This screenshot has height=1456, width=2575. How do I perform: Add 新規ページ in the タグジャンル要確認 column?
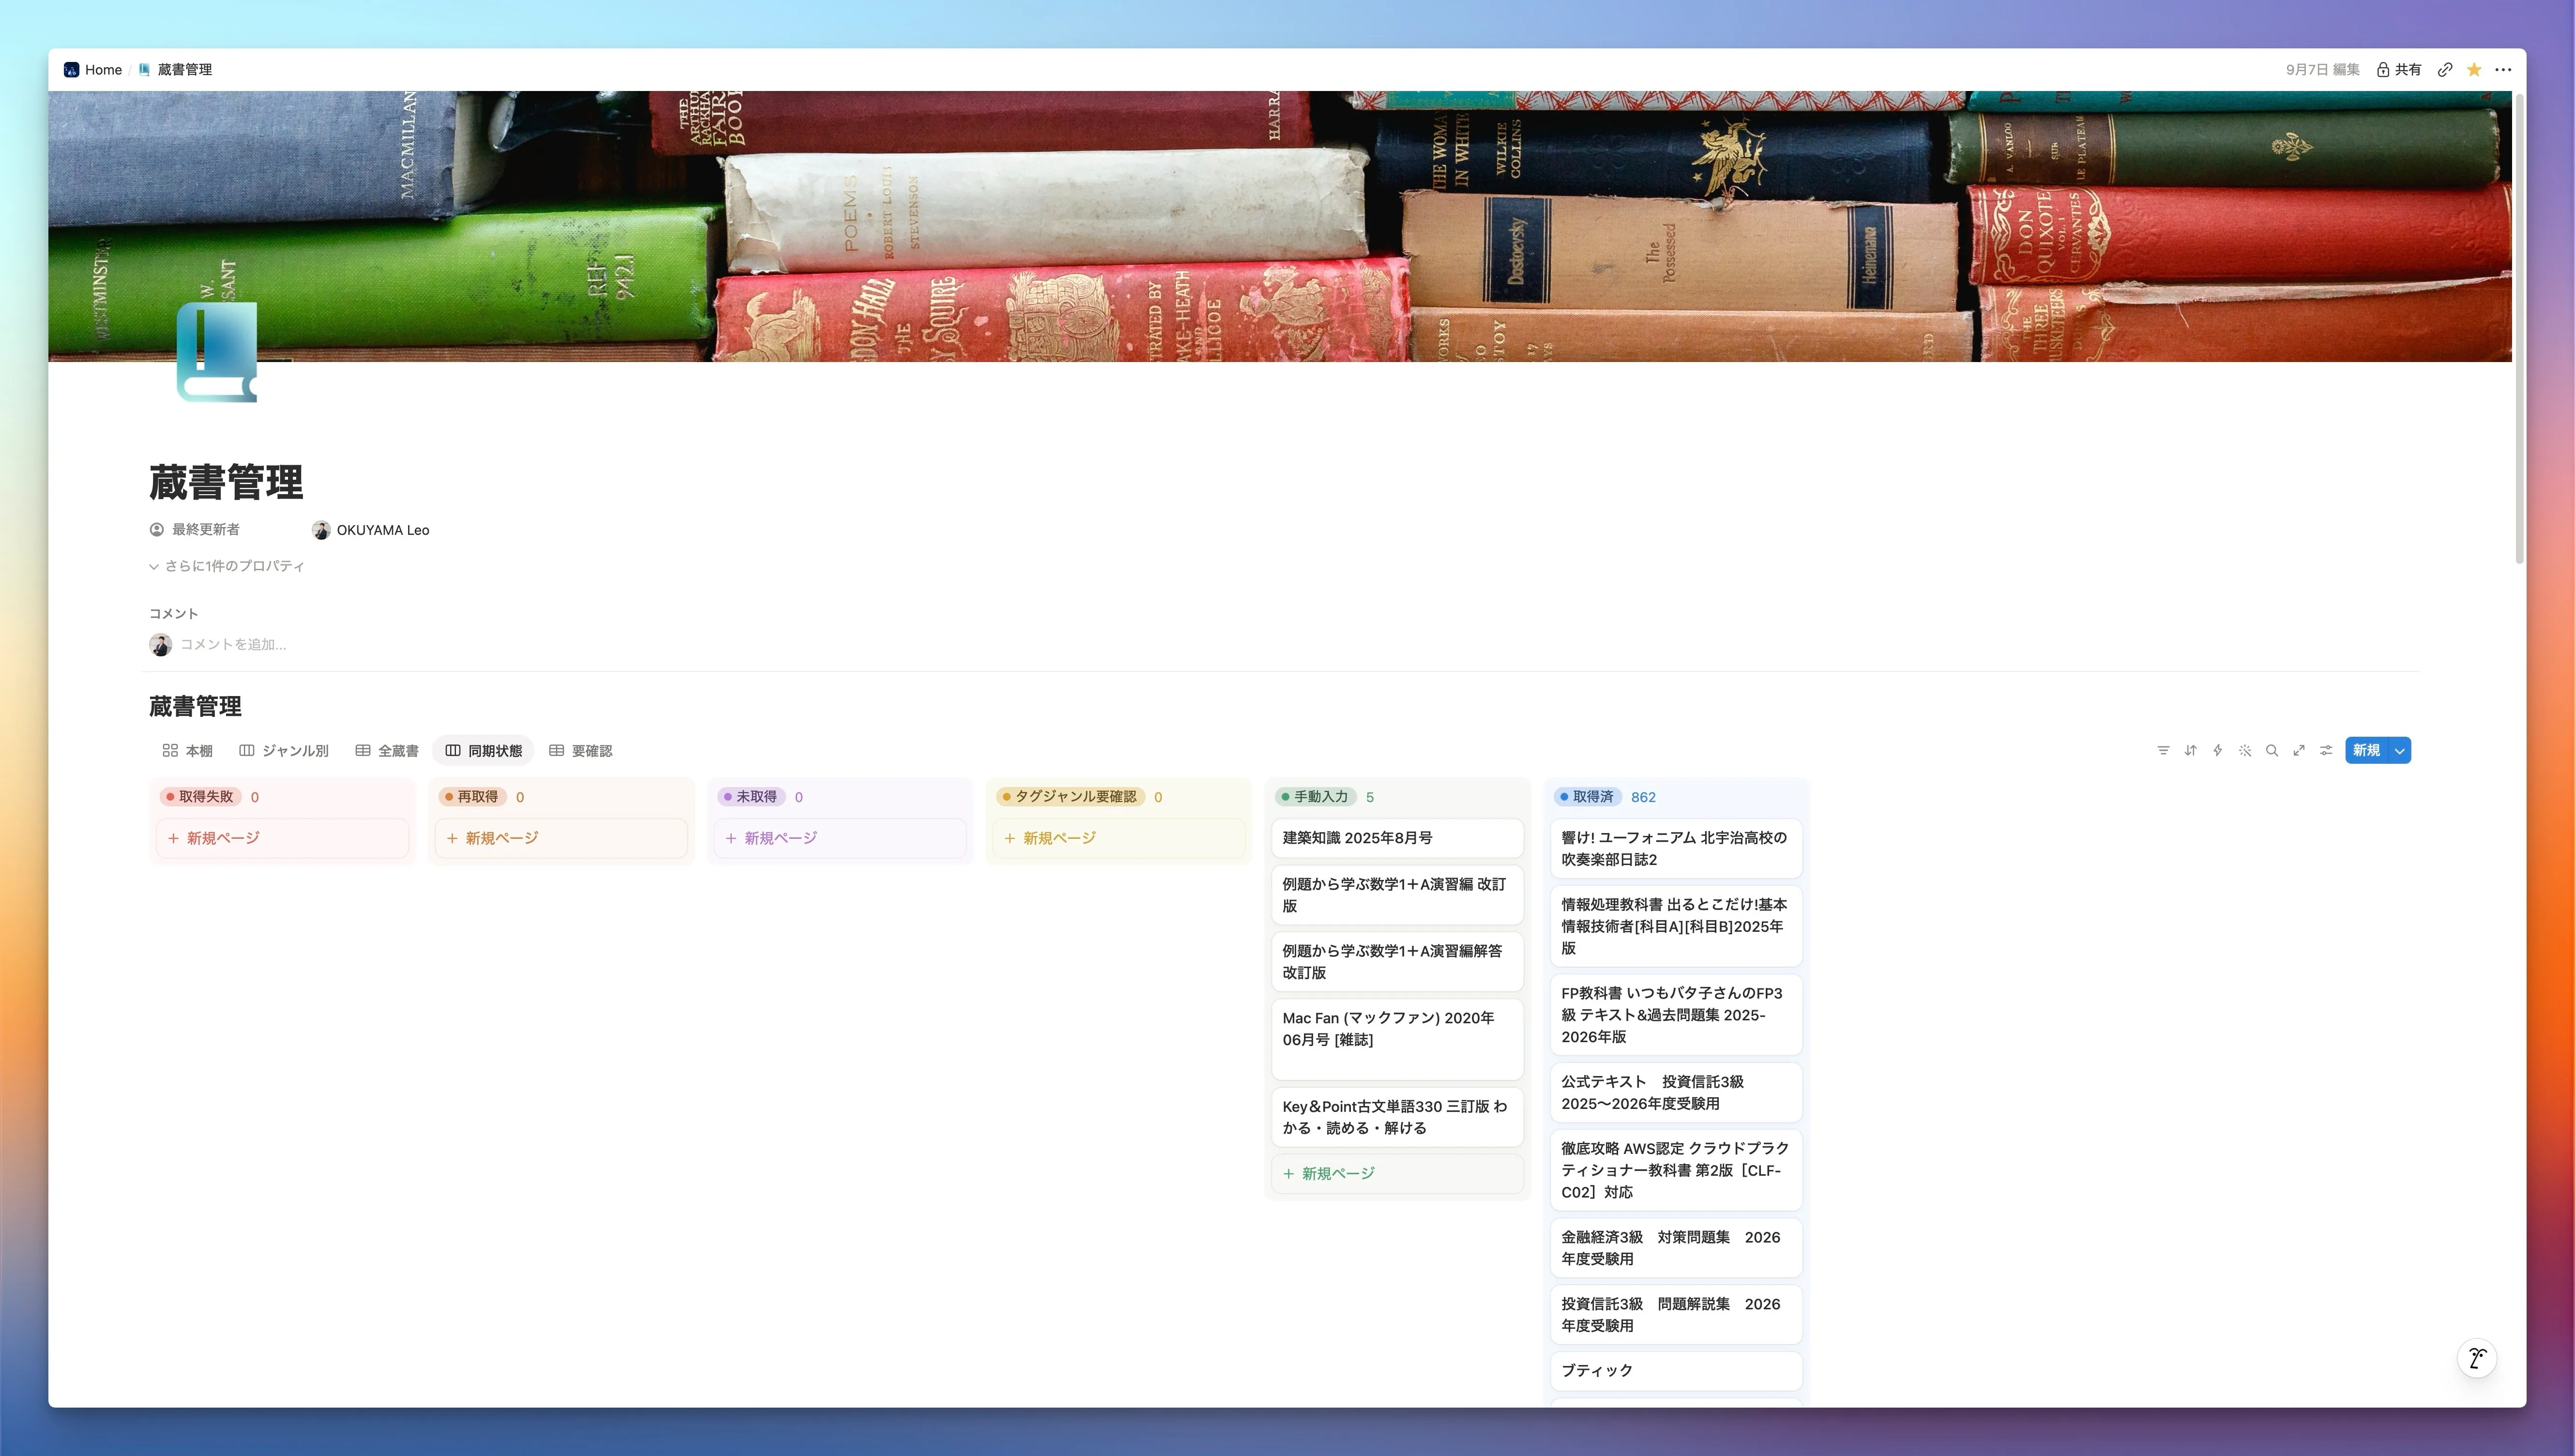pos(1119,838)
